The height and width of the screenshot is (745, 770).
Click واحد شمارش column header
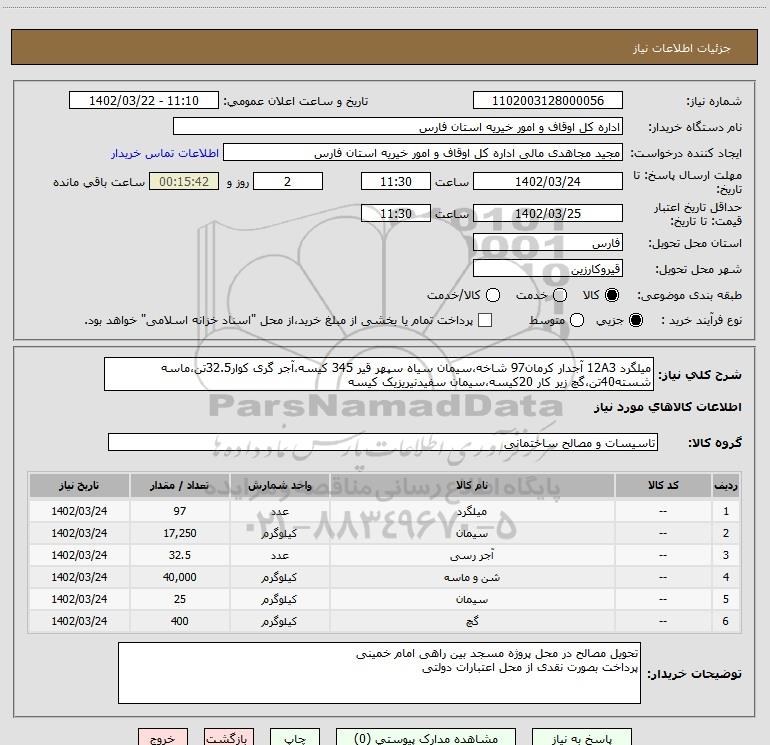(279, 485)
